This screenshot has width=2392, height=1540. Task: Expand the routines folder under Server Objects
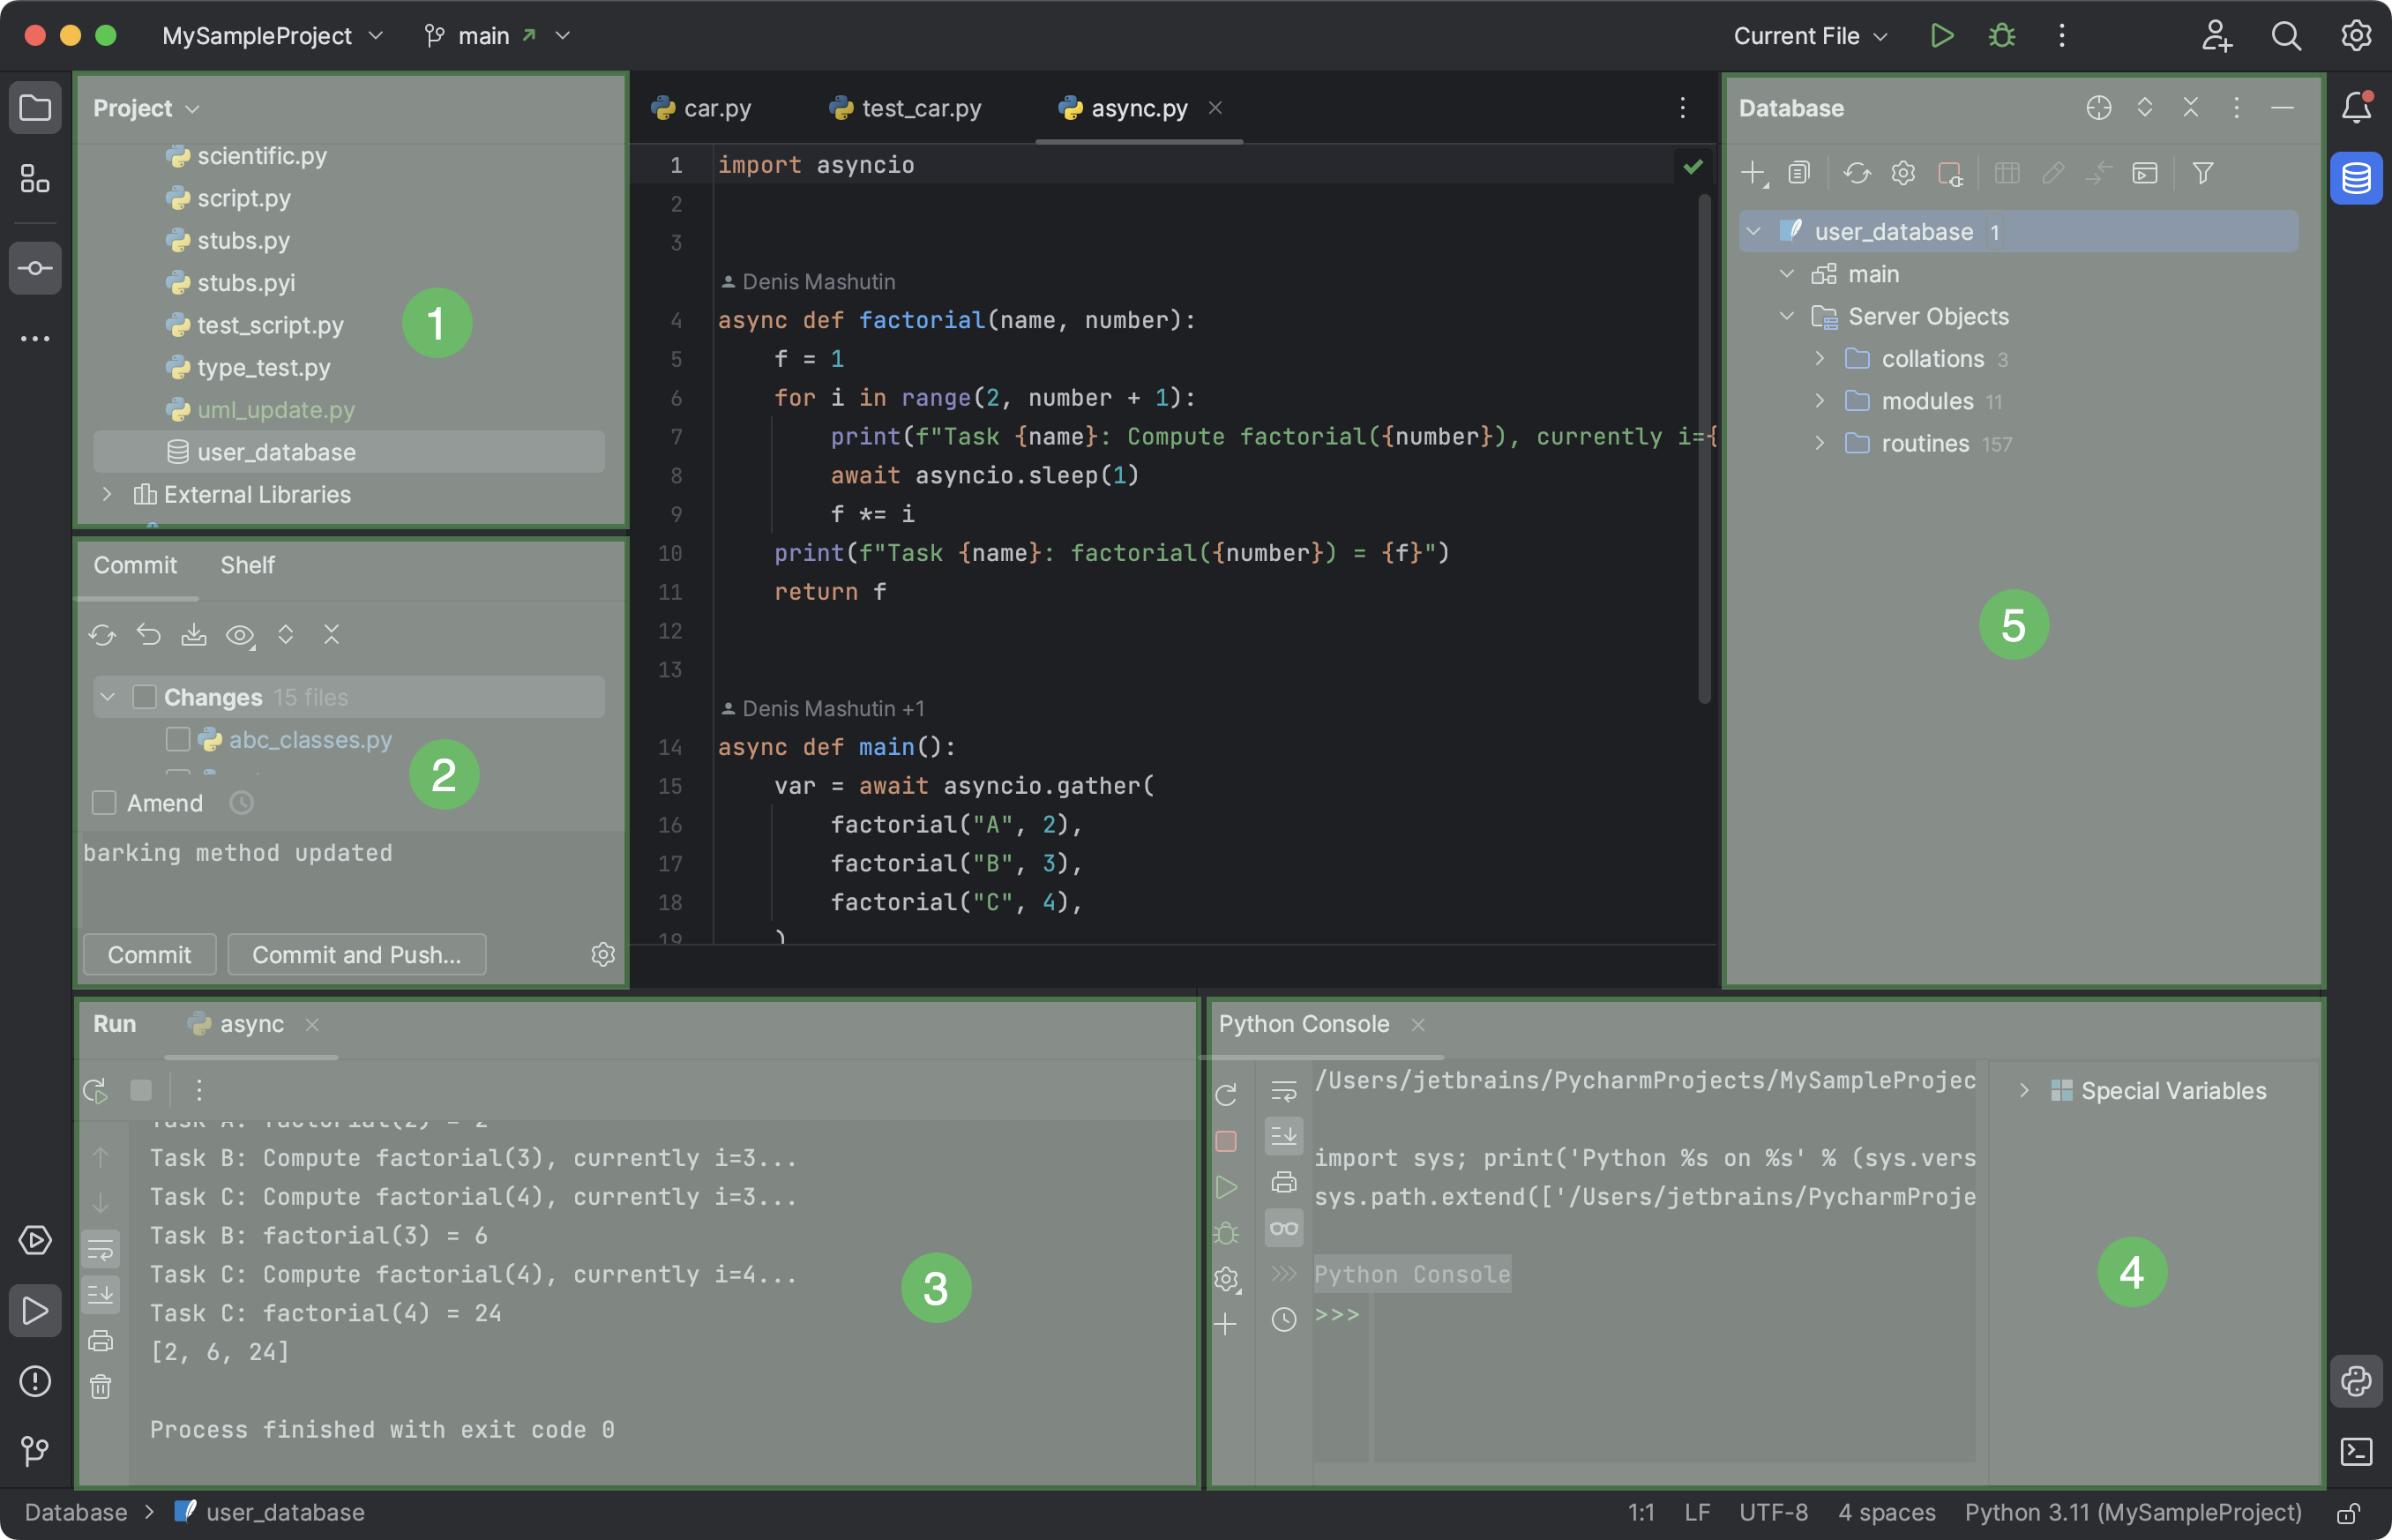tap(1818, 443)
